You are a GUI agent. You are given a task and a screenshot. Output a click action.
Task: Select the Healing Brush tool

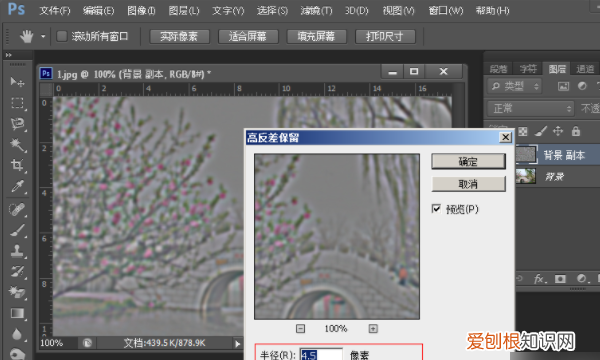[17, 209]
